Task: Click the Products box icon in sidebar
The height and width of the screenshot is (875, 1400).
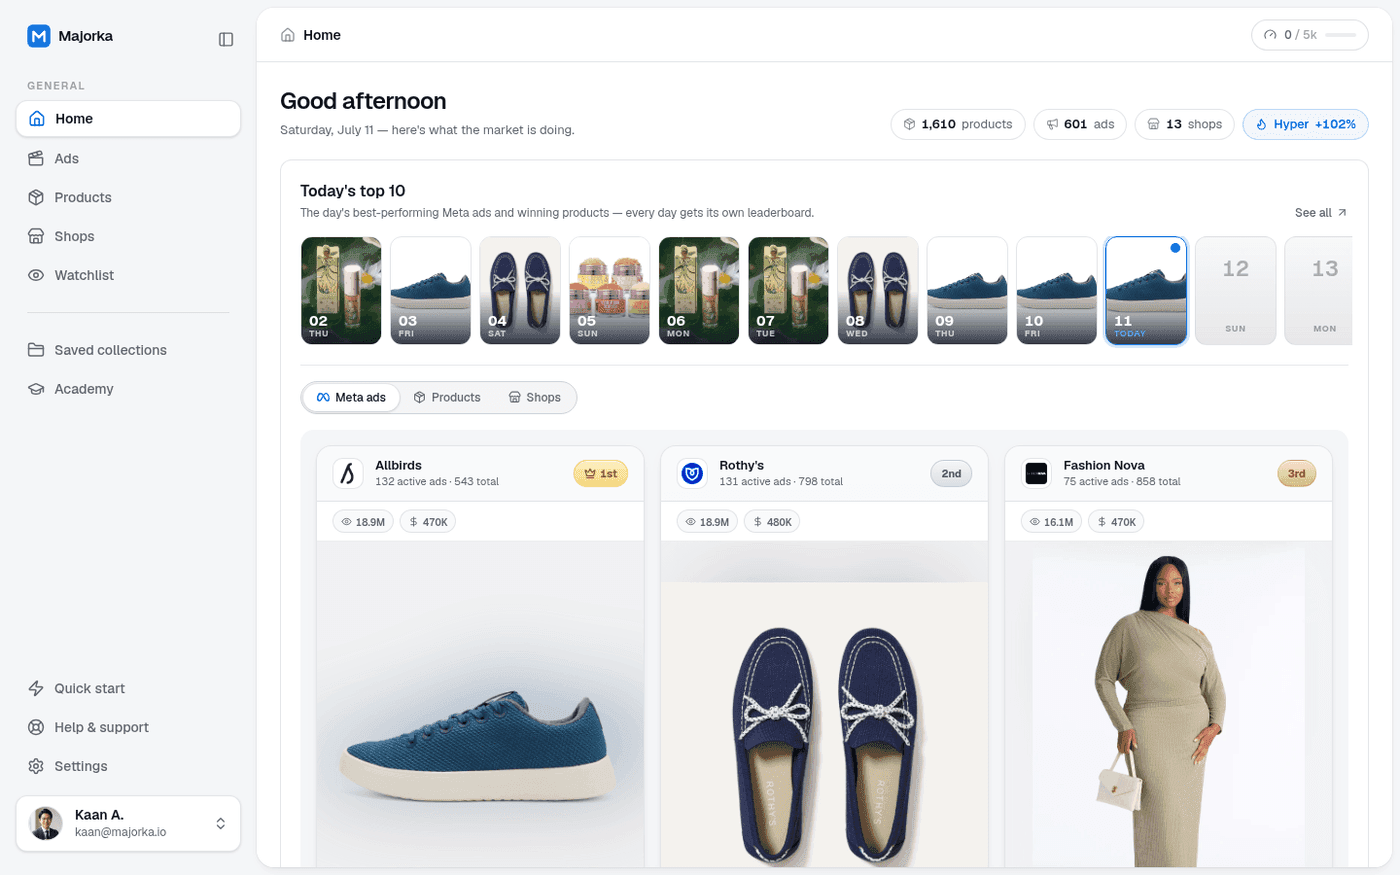Action: (x=36, y=197)
